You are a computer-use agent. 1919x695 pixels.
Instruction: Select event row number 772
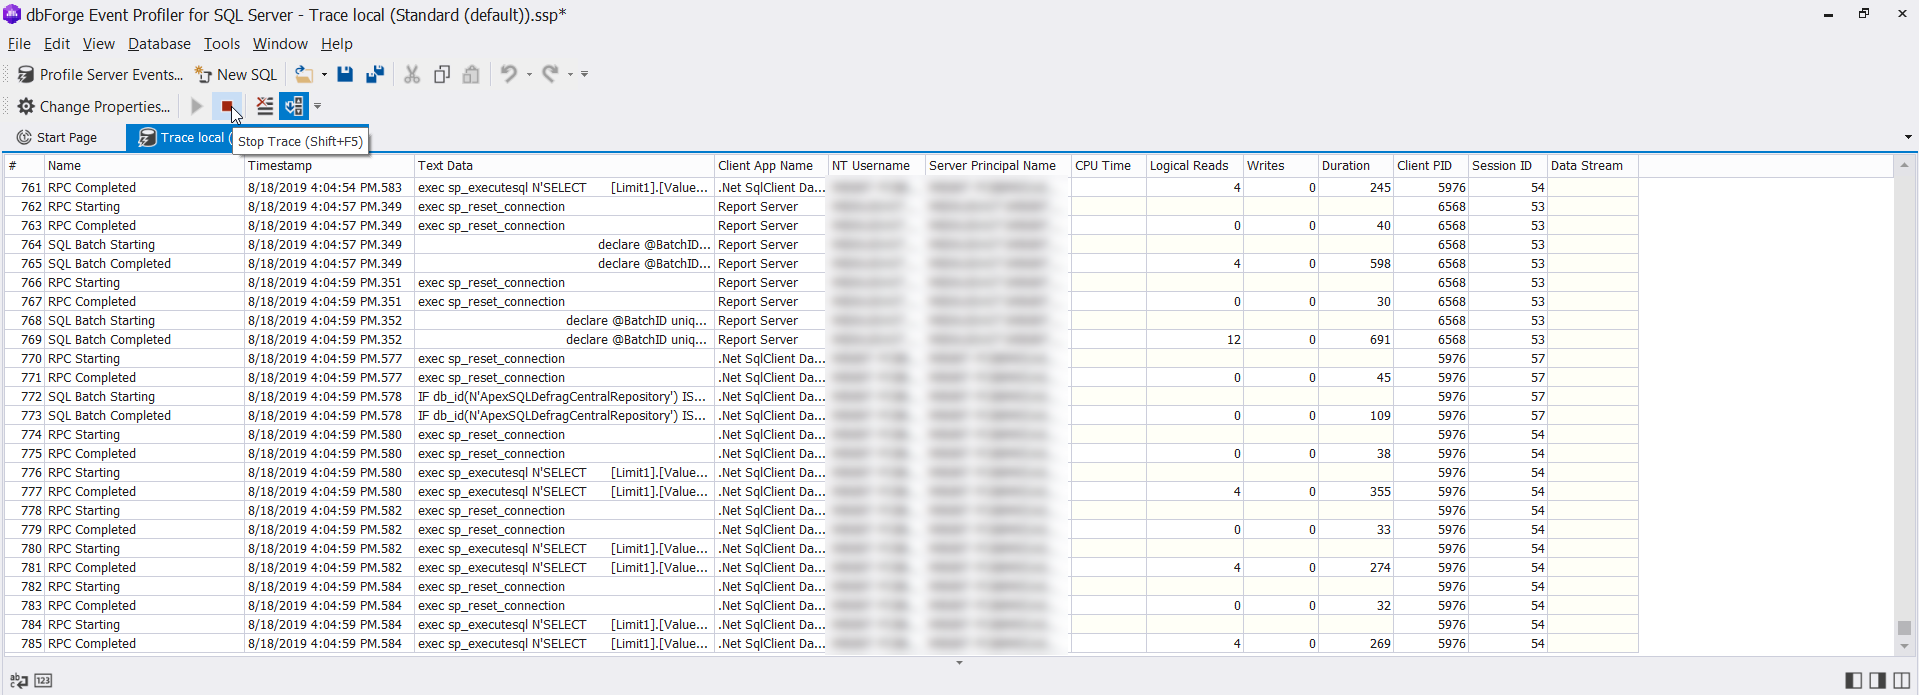820,397
